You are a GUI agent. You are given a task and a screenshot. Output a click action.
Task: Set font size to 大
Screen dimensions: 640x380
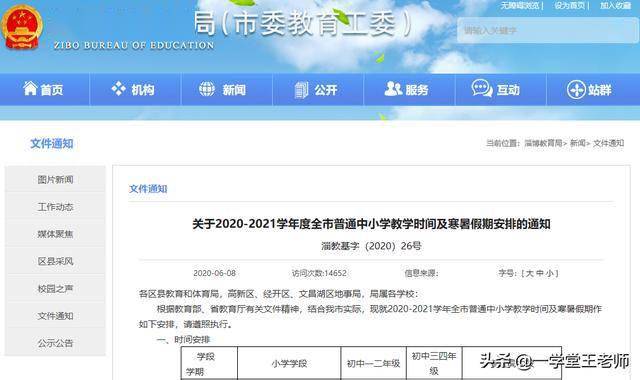[x=530, y=273]
